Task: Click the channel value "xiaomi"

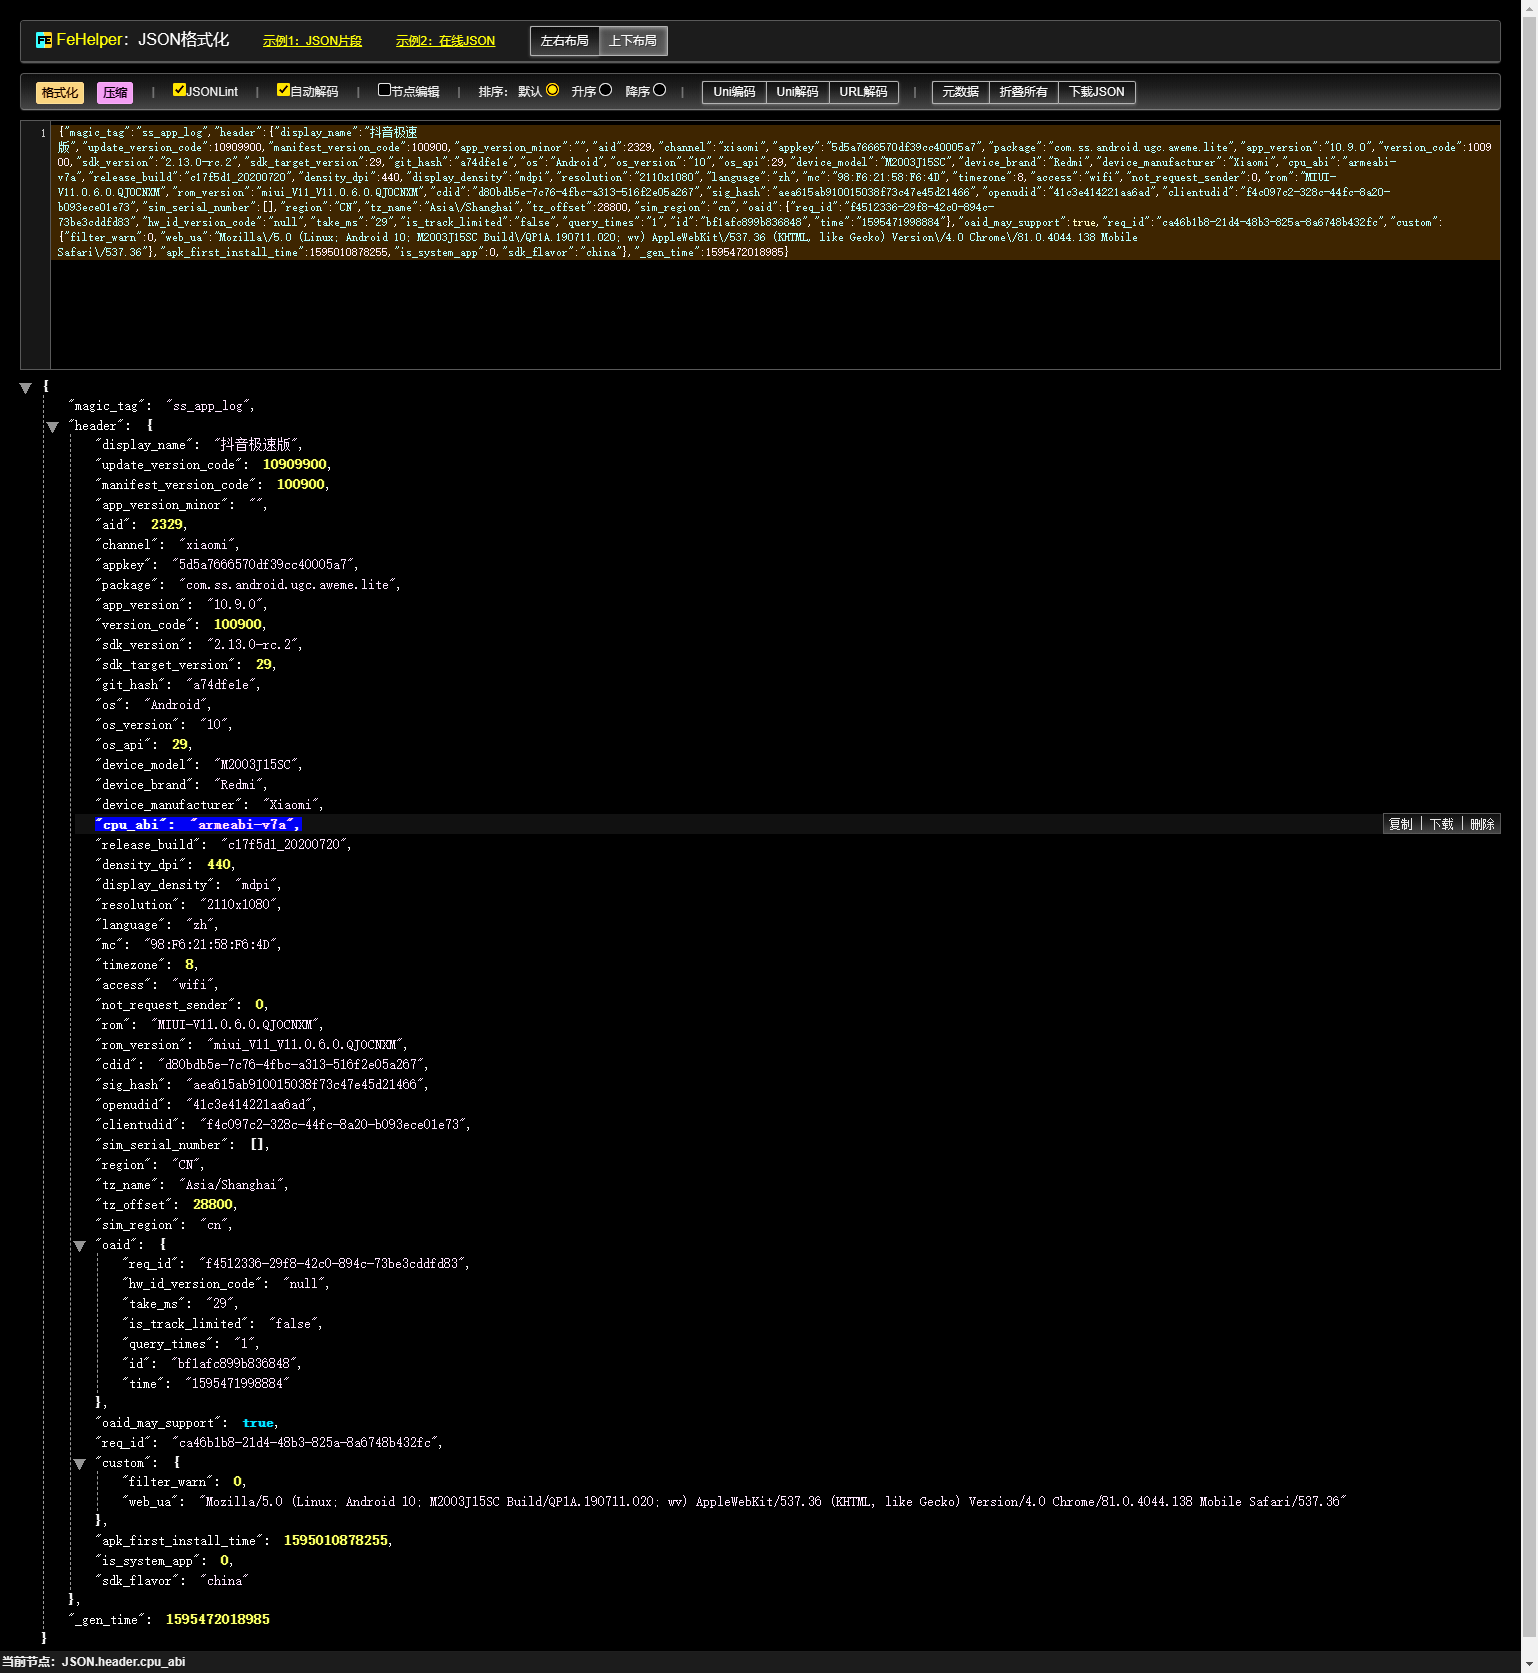Action: 206,545
